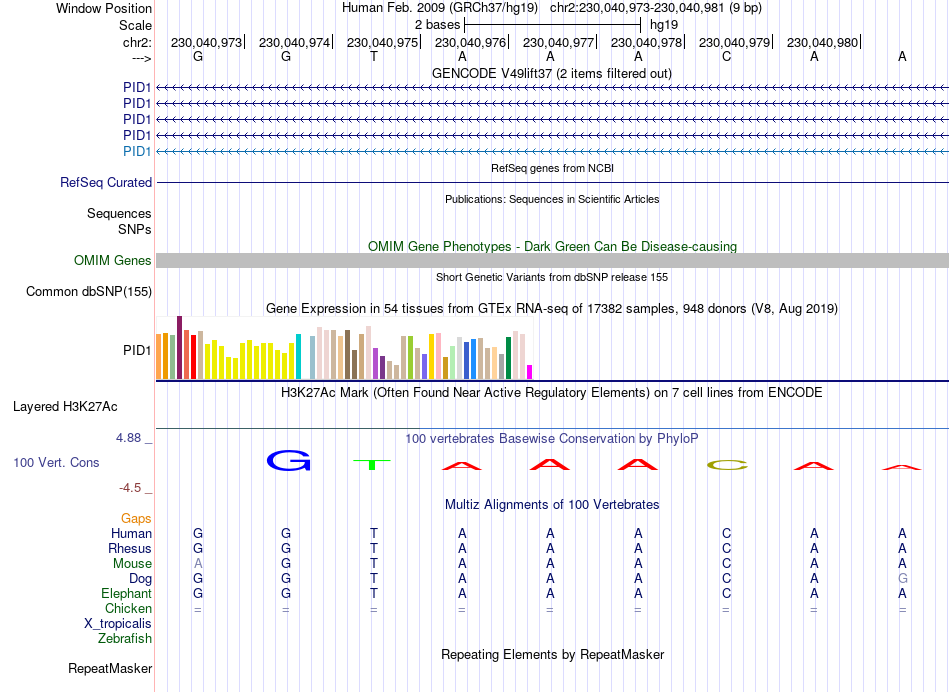Open the GTEx Gene Expression track title

click(x=552, y=308)
